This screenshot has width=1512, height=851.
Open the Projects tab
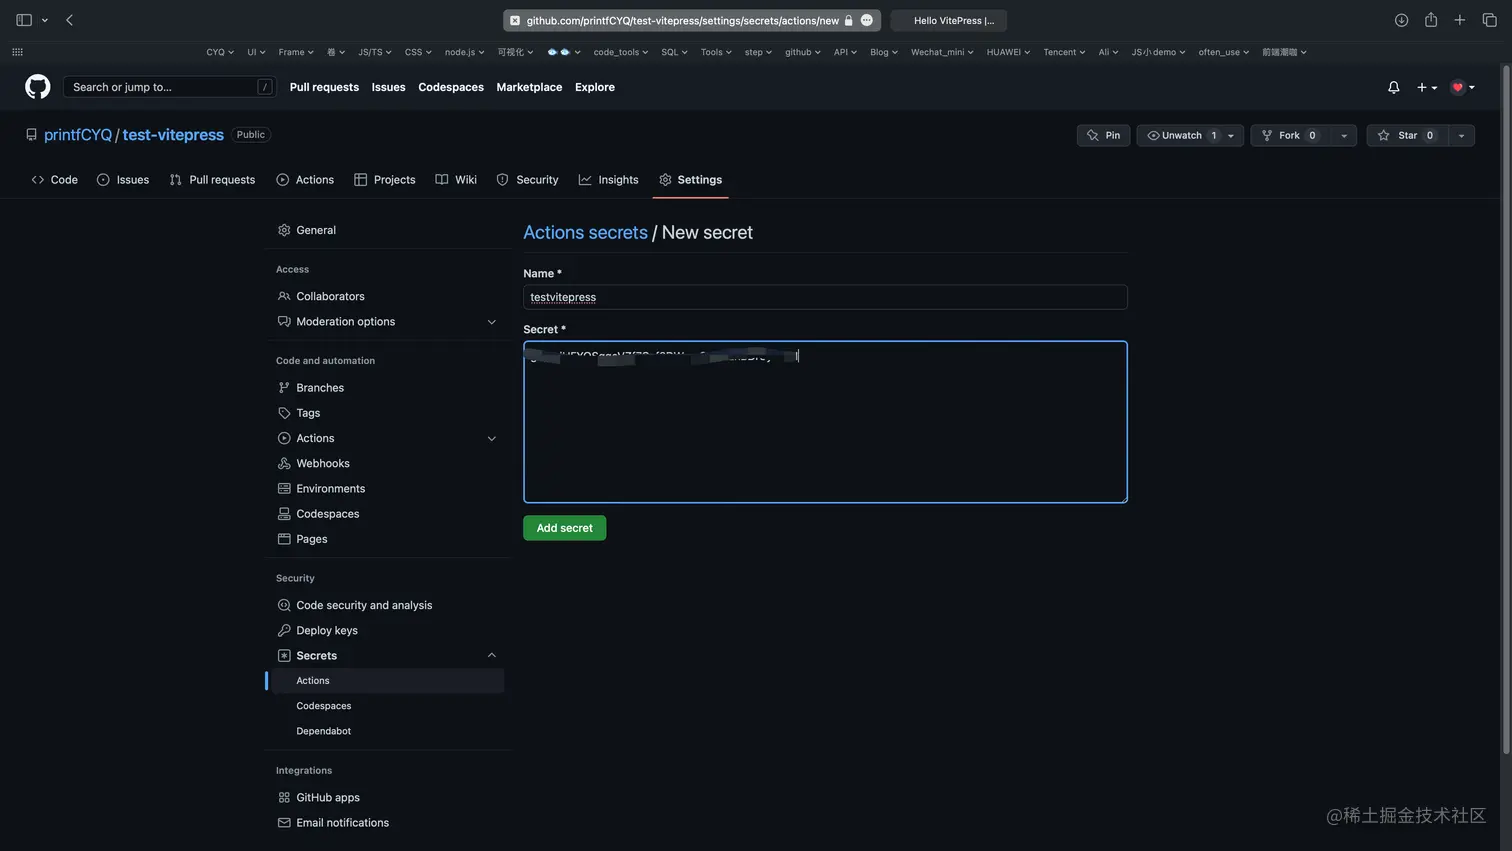tap(385, 180)
